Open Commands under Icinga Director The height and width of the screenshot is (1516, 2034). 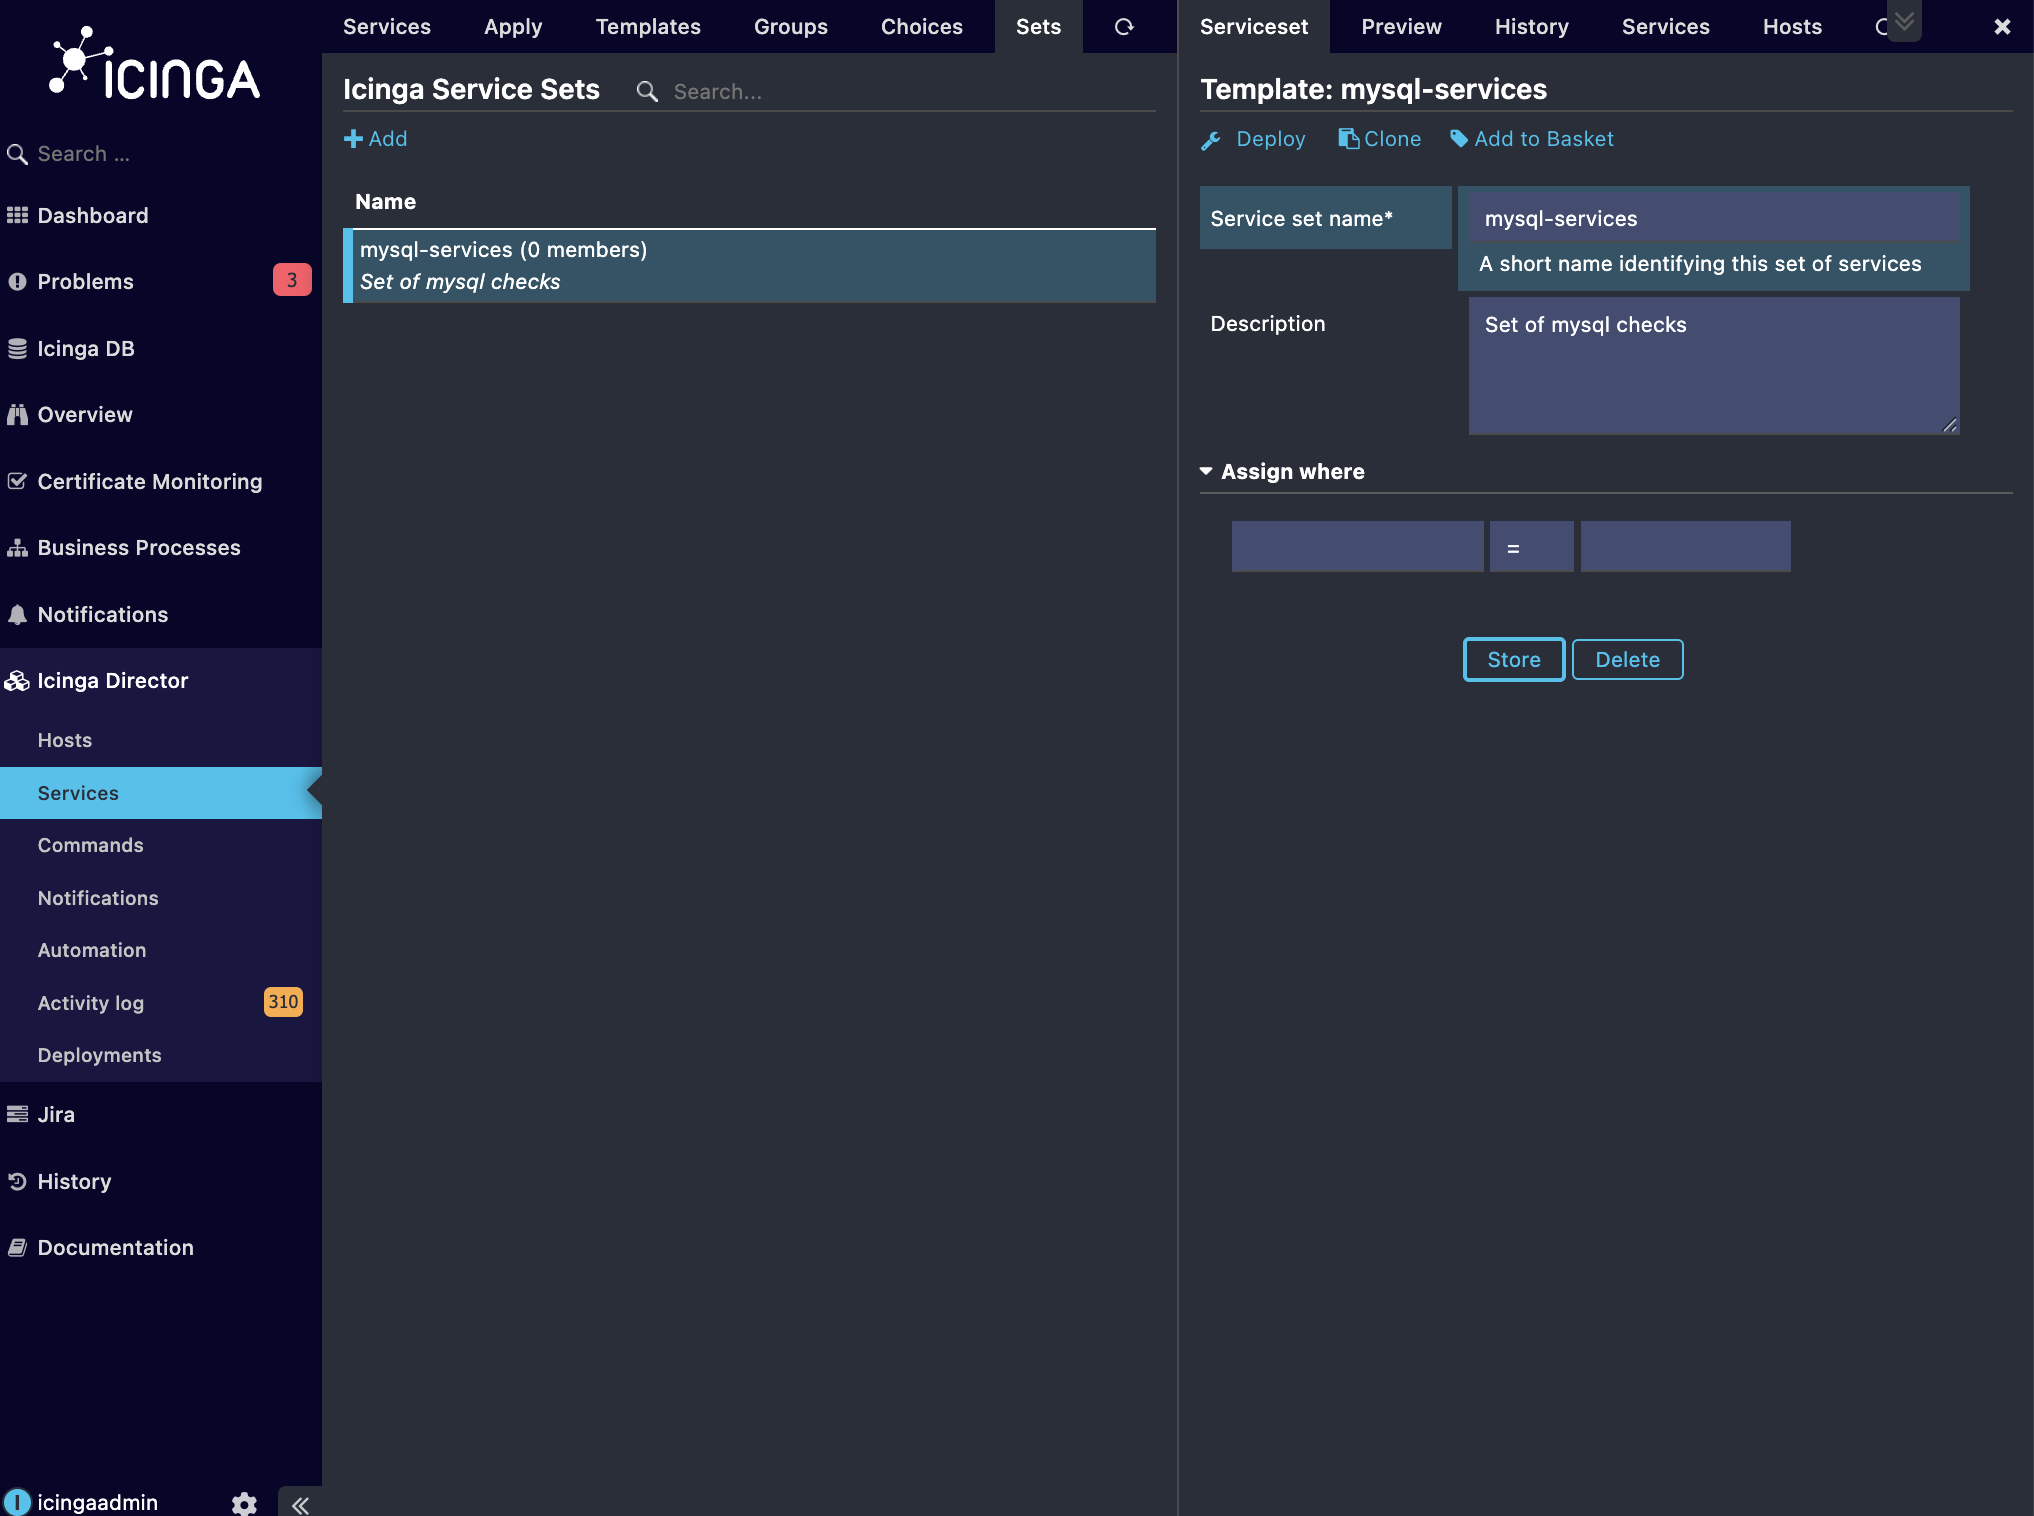90,845
